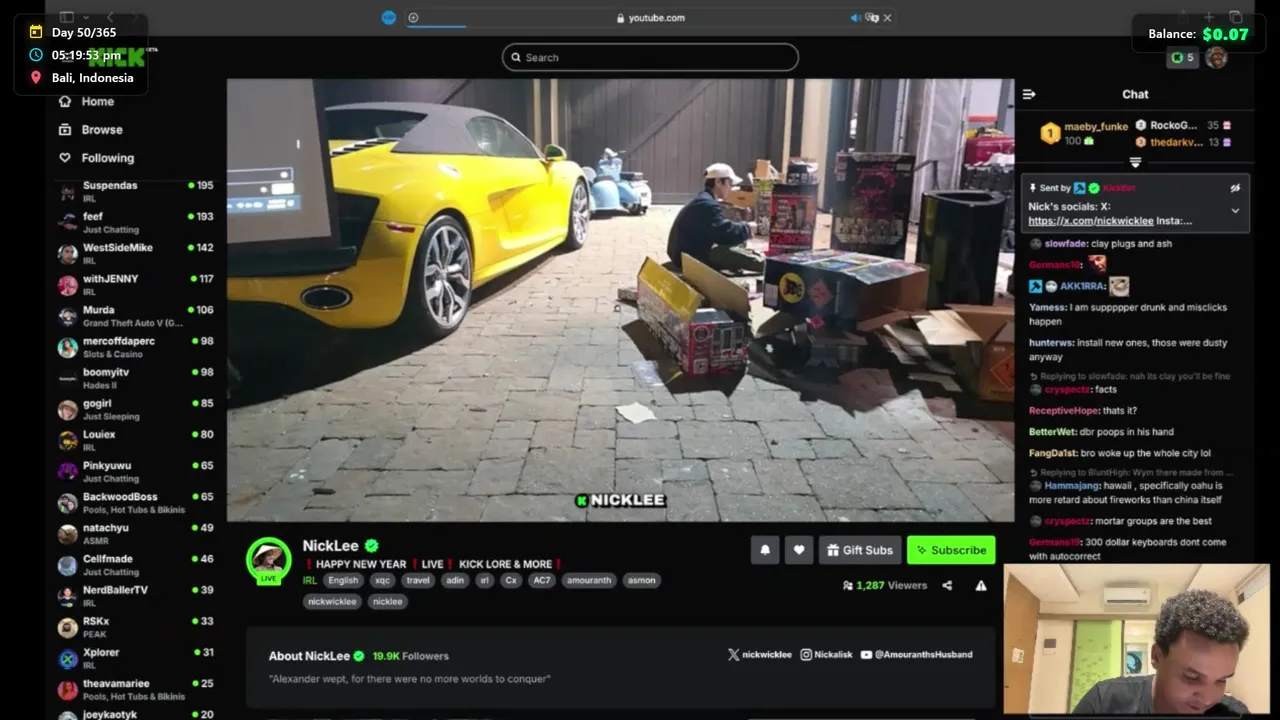This screenshot has height=720, width=1280.
Task: Open the Instagram Nickalisk social link
Action: point(826,654)
